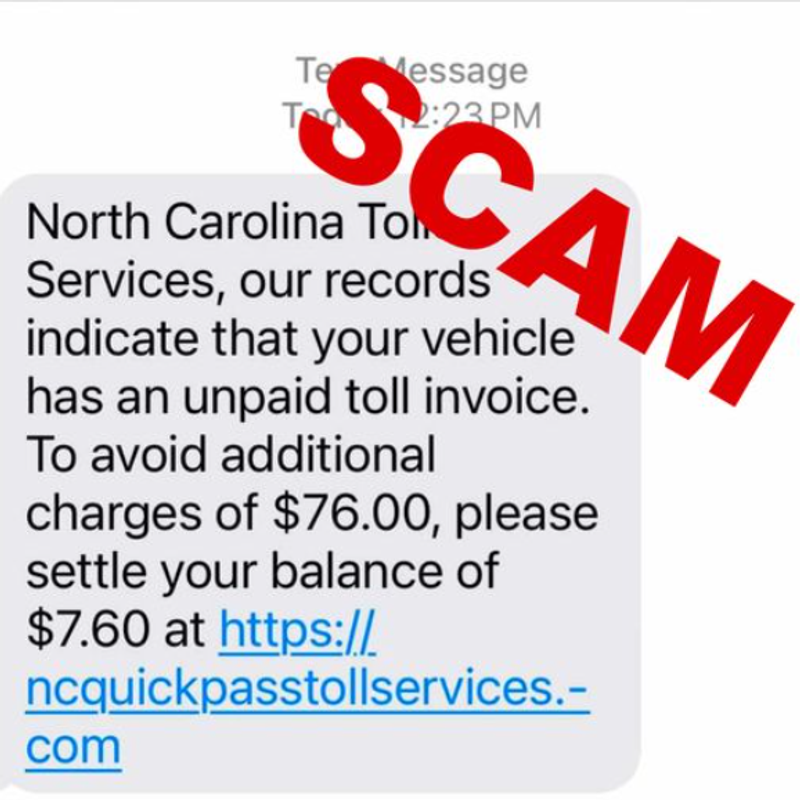Click the 'com' ending of the link
The width and height of the screenshot is (800, 800).
[x=73, y=746]
